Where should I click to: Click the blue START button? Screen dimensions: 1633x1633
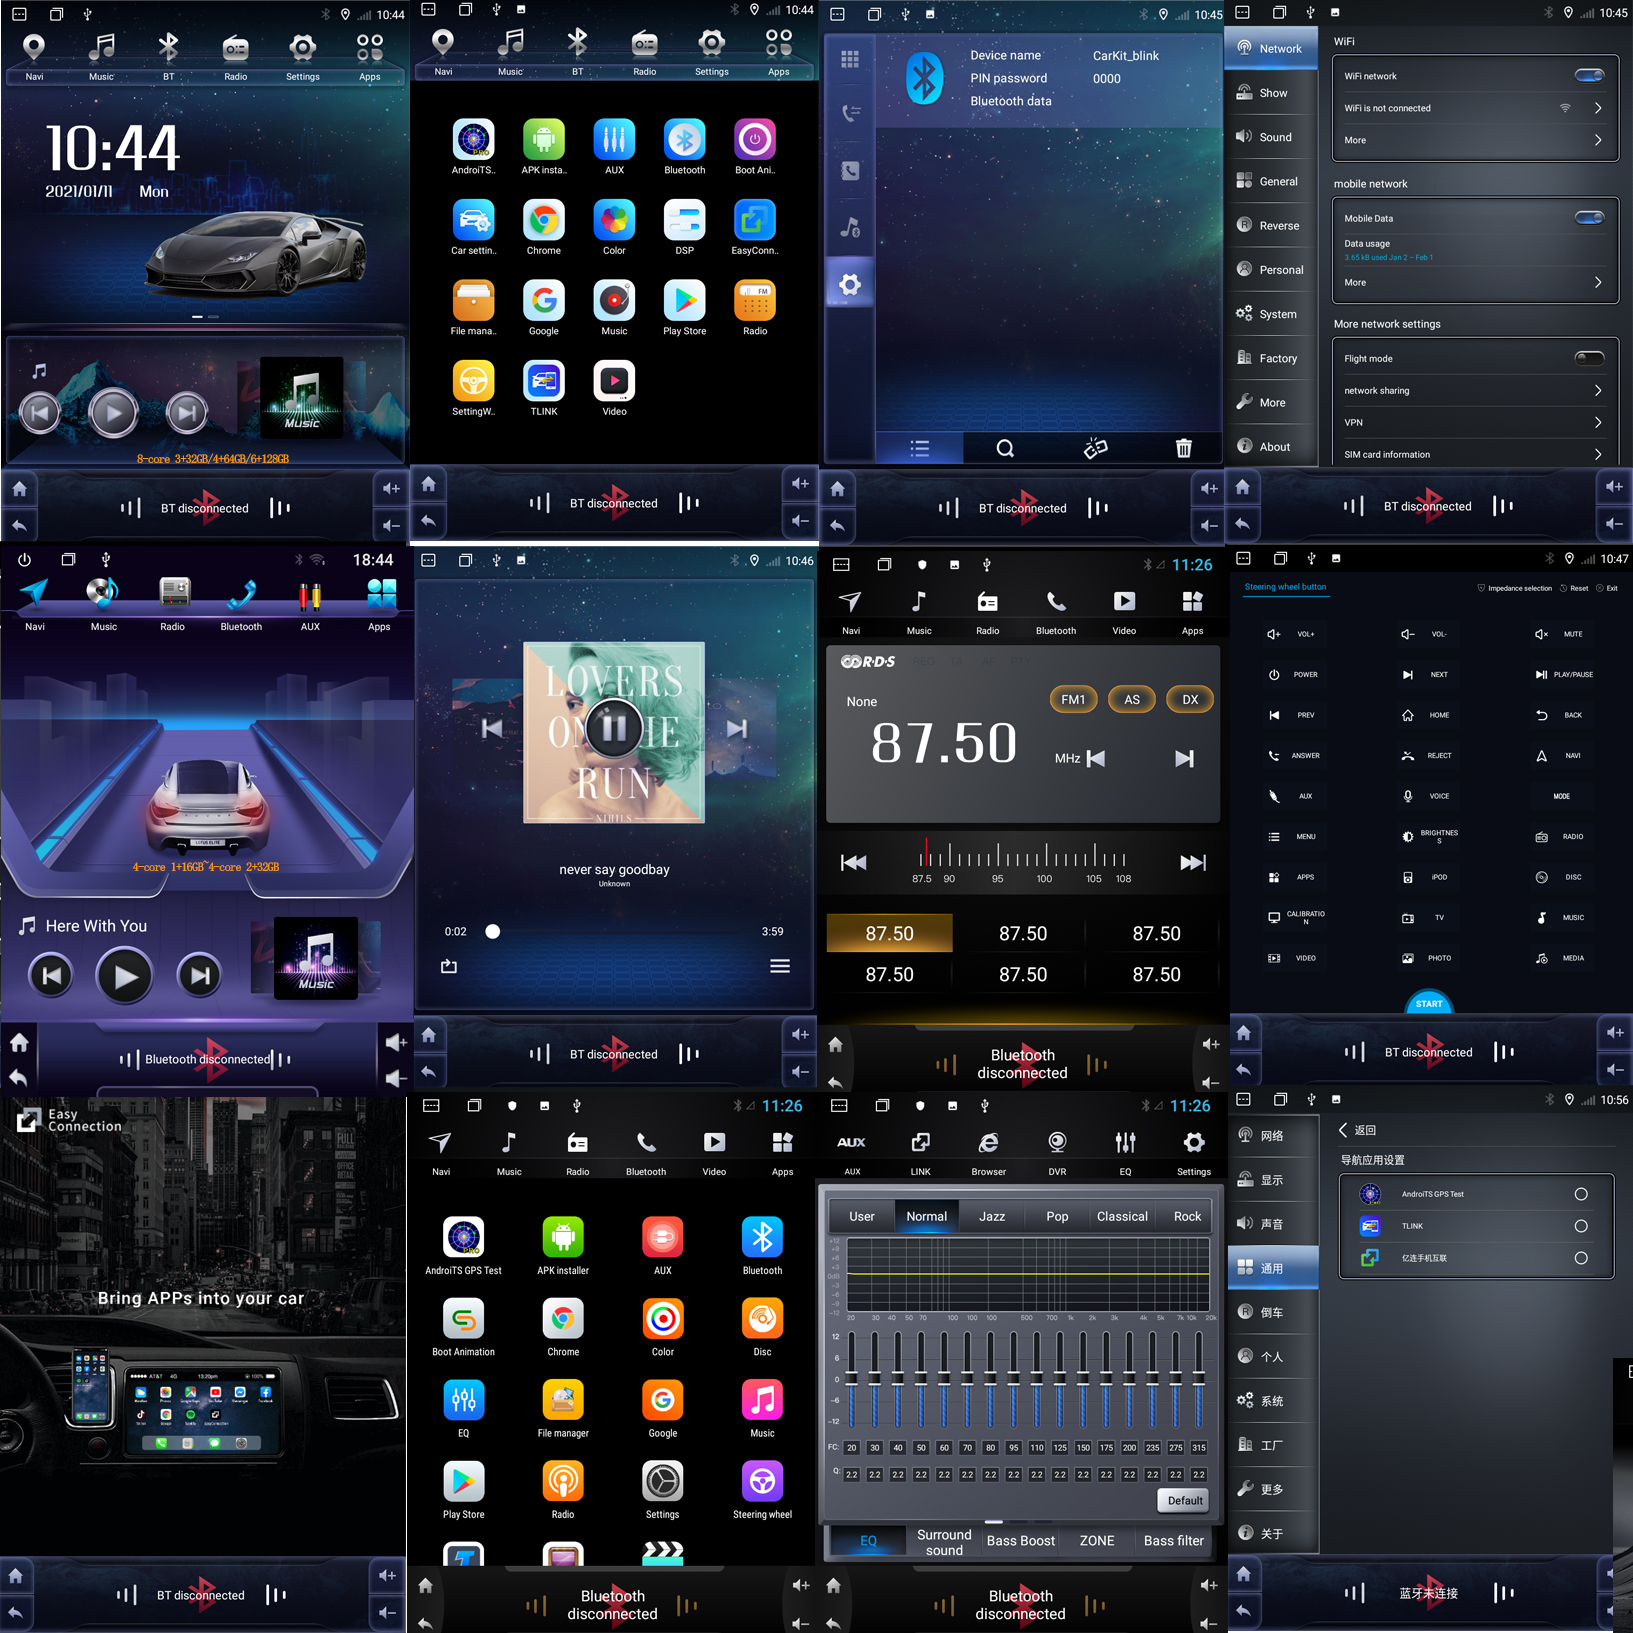(x=1429, y=1003)
